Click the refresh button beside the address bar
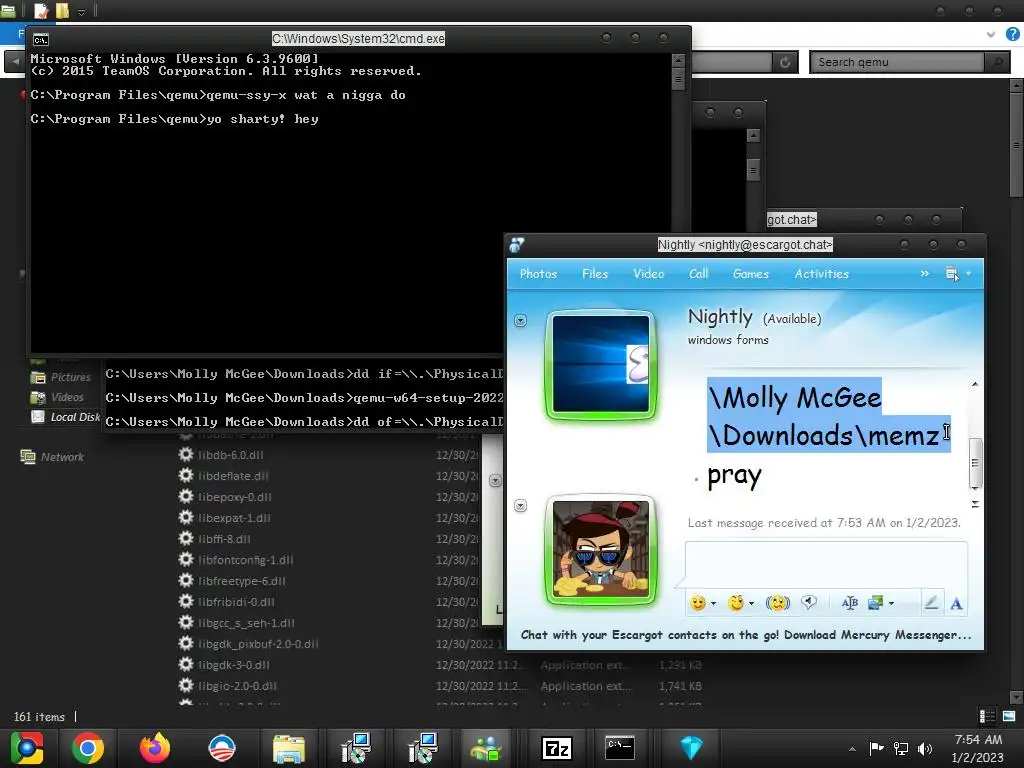The height and width of the screenshot is (768, 1024). (x=785, y=62)
